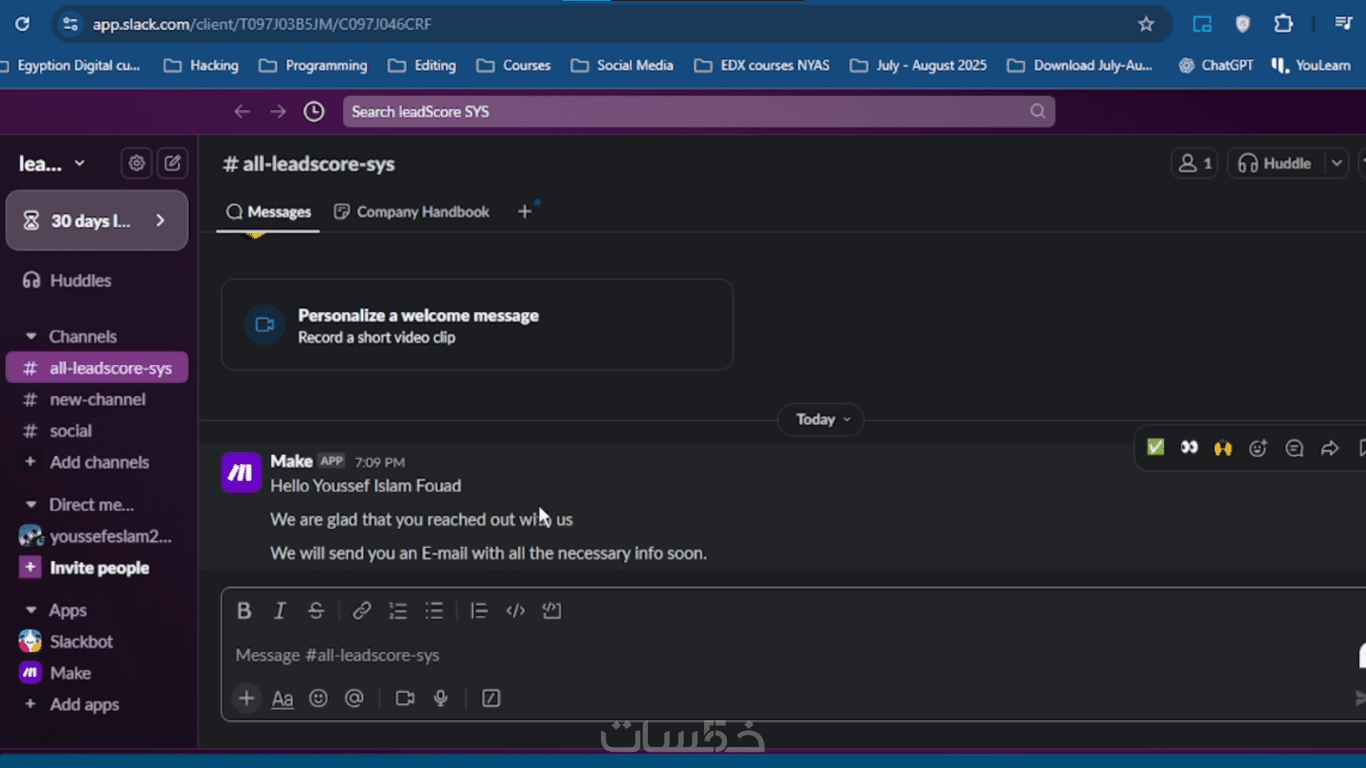The height and width of the screenshot is (768, 1366).
Task: View channel members count button
Action: point(1194,163)
